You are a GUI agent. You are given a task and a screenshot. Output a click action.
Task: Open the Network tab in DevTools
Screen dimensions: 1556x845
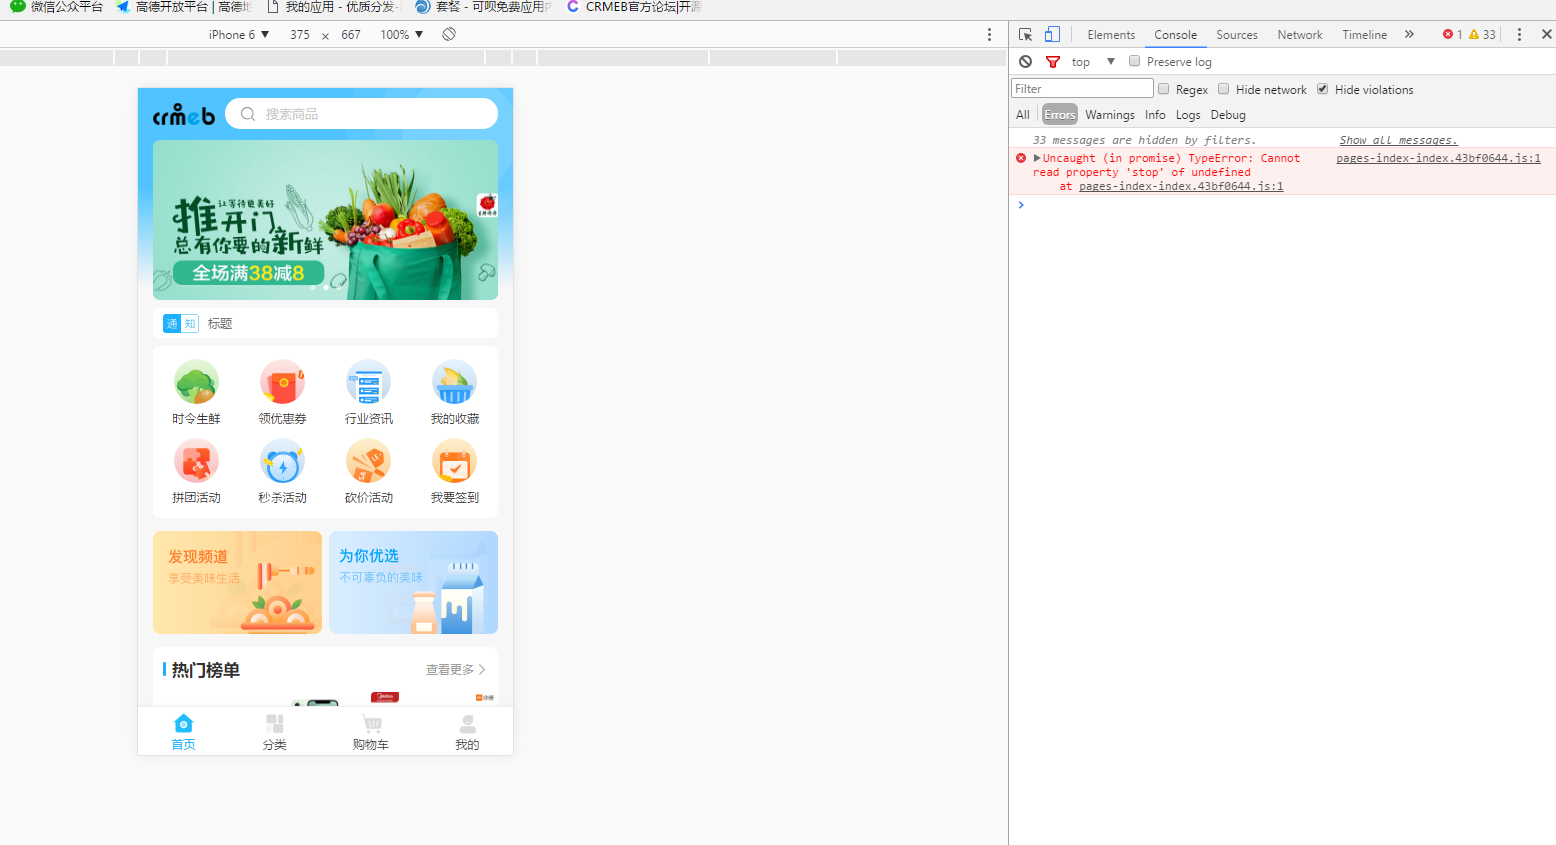click(1300, 35)
